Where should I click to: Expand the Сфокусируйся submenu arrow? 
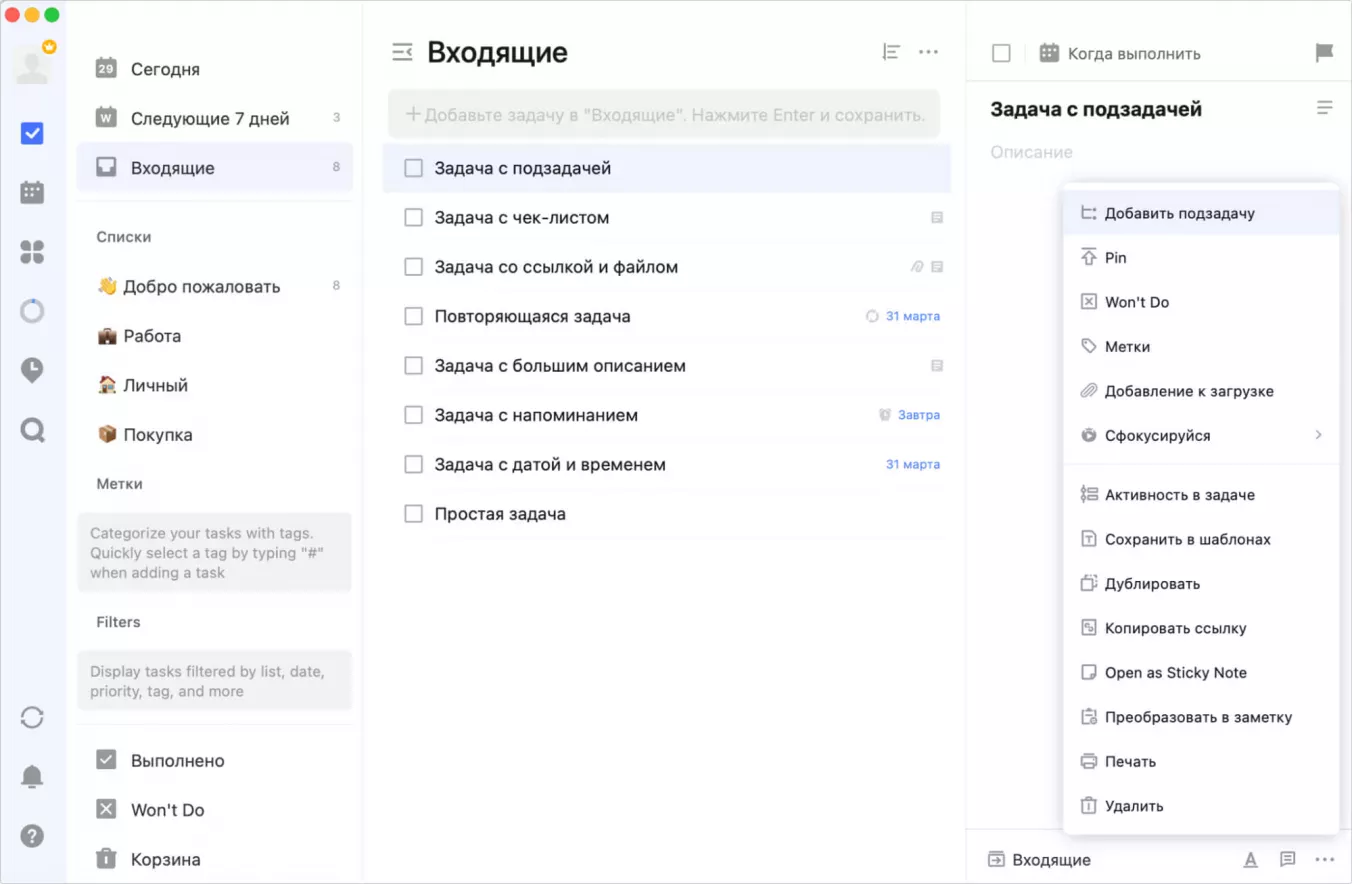pos(1318,435)
